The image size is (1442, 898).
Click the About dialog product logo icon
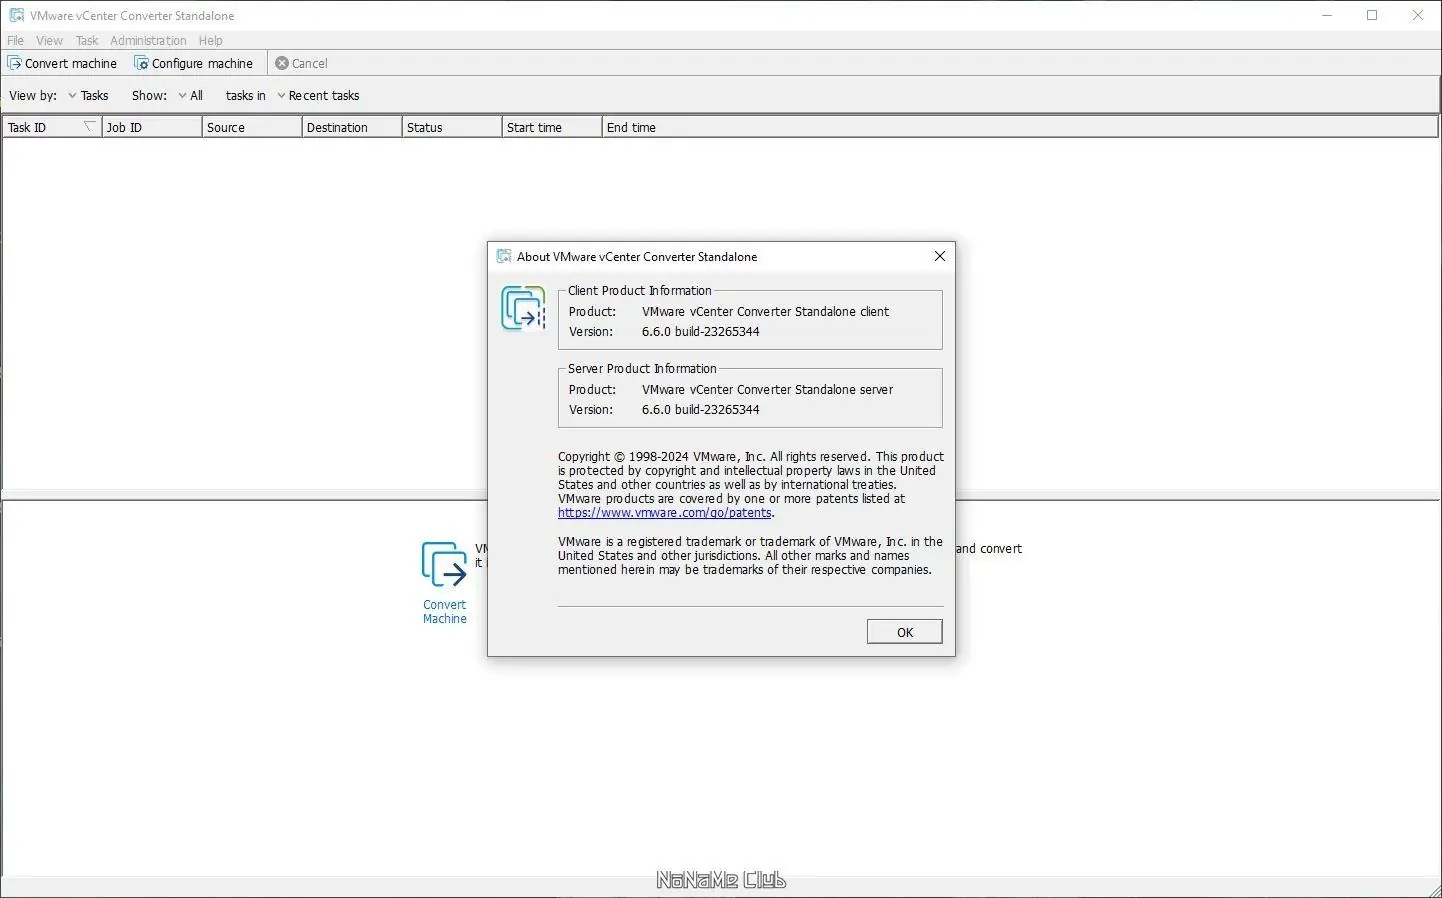524,308
